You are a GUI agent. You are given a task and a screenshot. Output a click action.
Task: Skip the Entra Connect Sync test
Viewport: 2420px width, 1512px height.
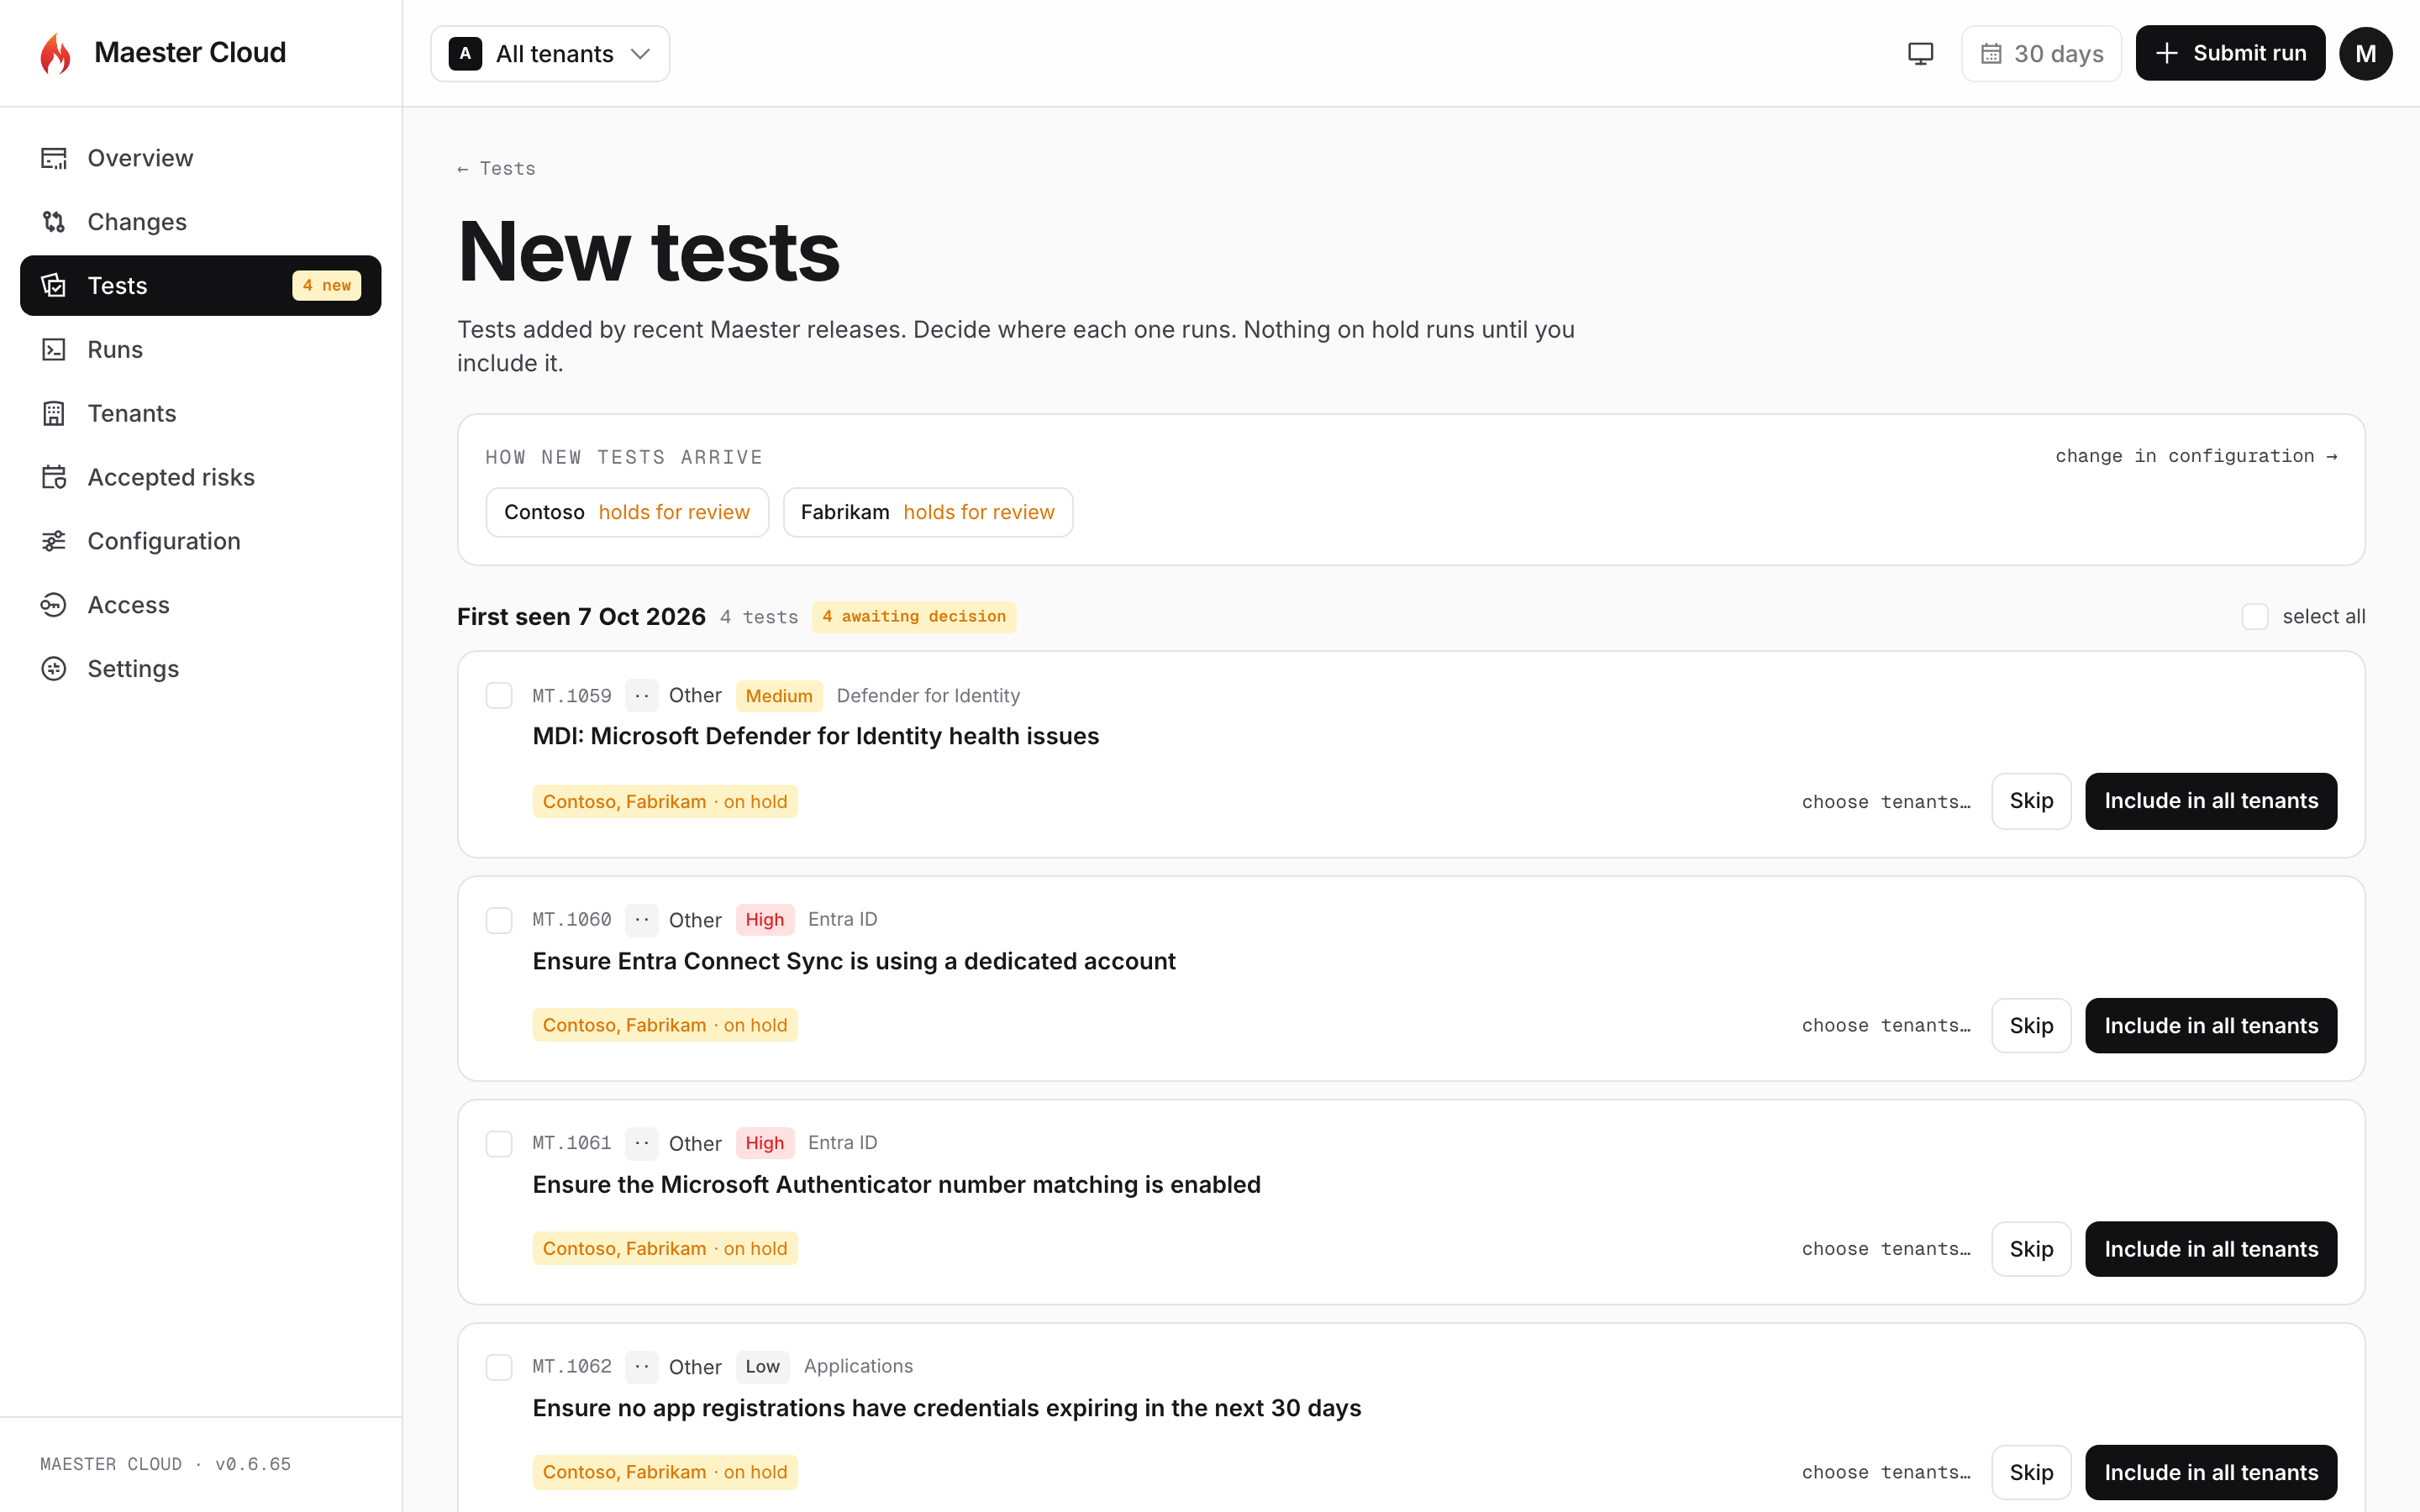(x=2031, y=1026)
